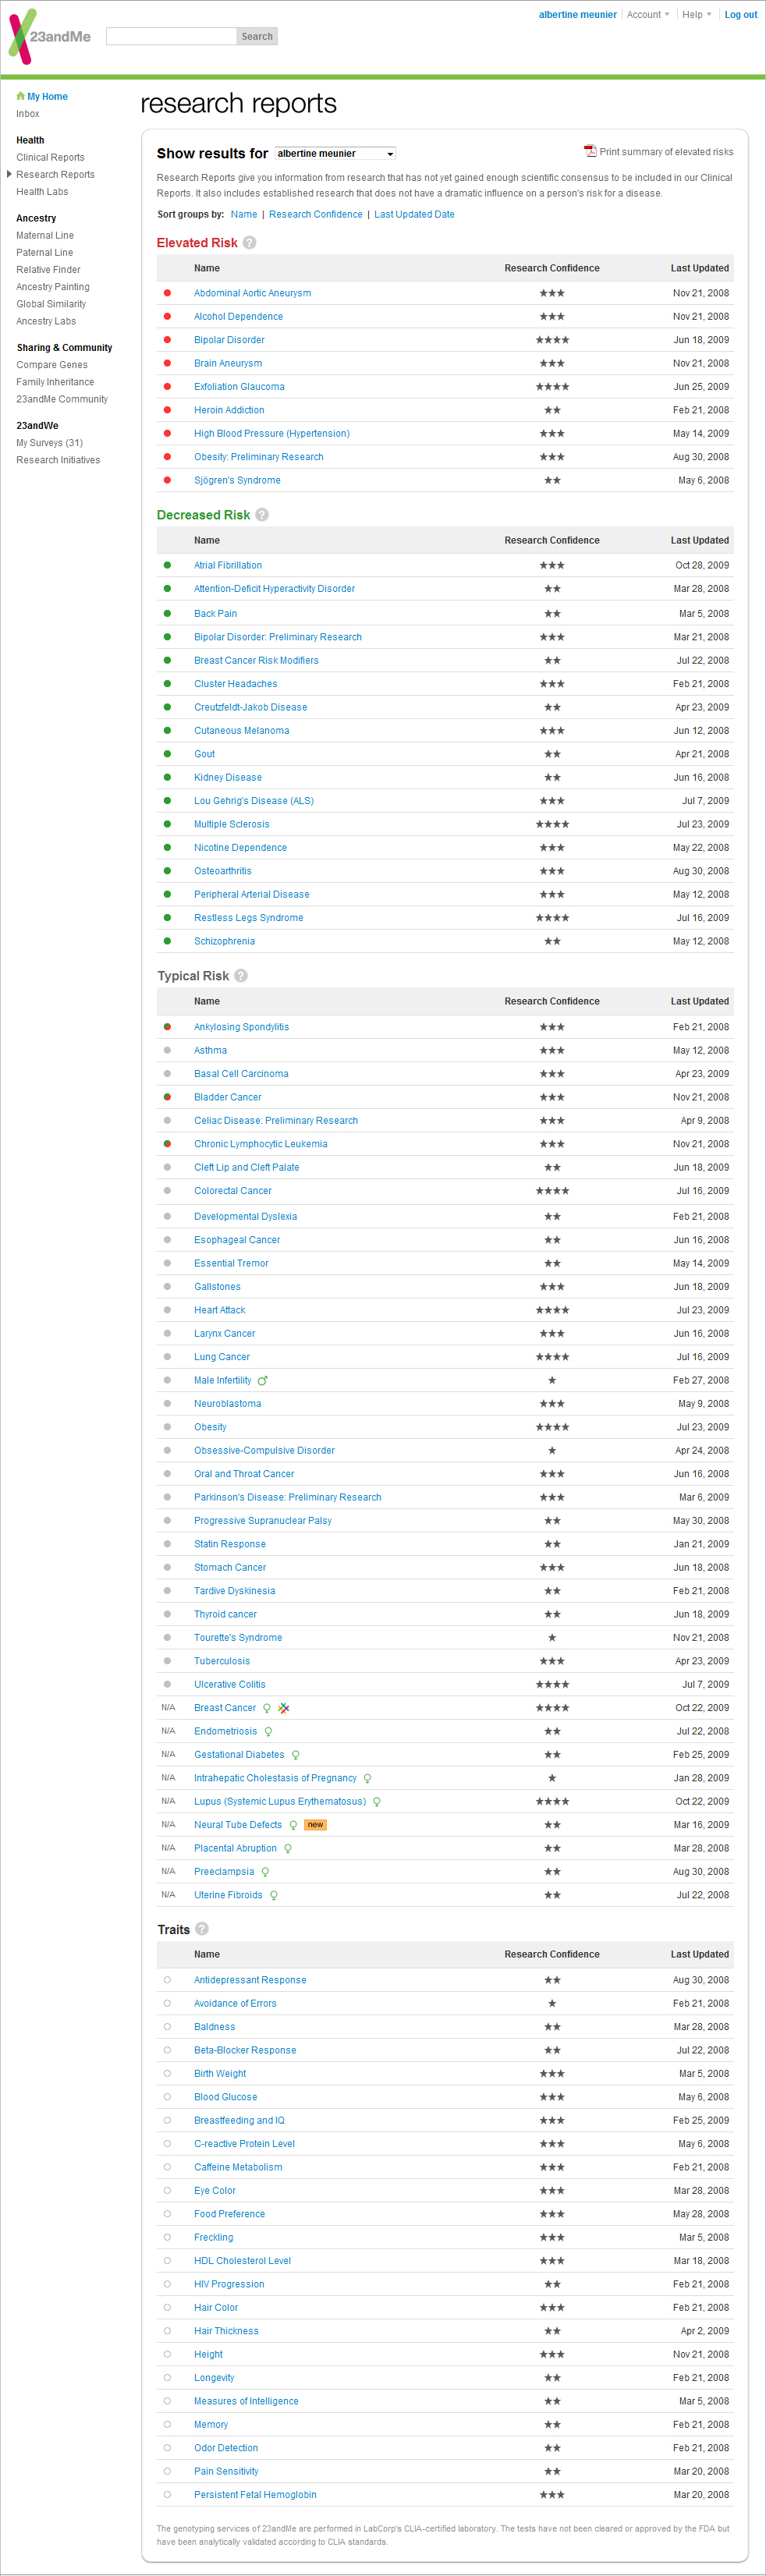This screenshot has height=2576, width=766.
Task: Open the help icon next to Elevated Risk
Action: [250, 243]
